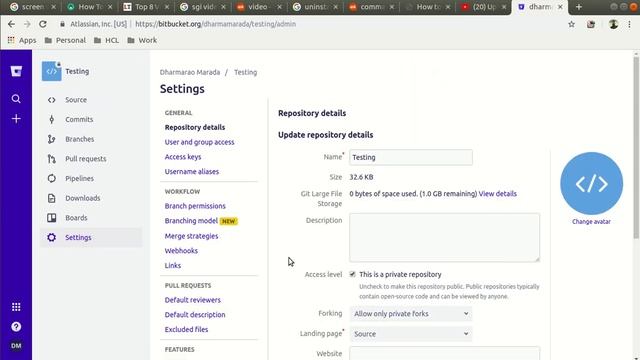
Task: Open Merge strategies settings
Action: pos(191,236)
